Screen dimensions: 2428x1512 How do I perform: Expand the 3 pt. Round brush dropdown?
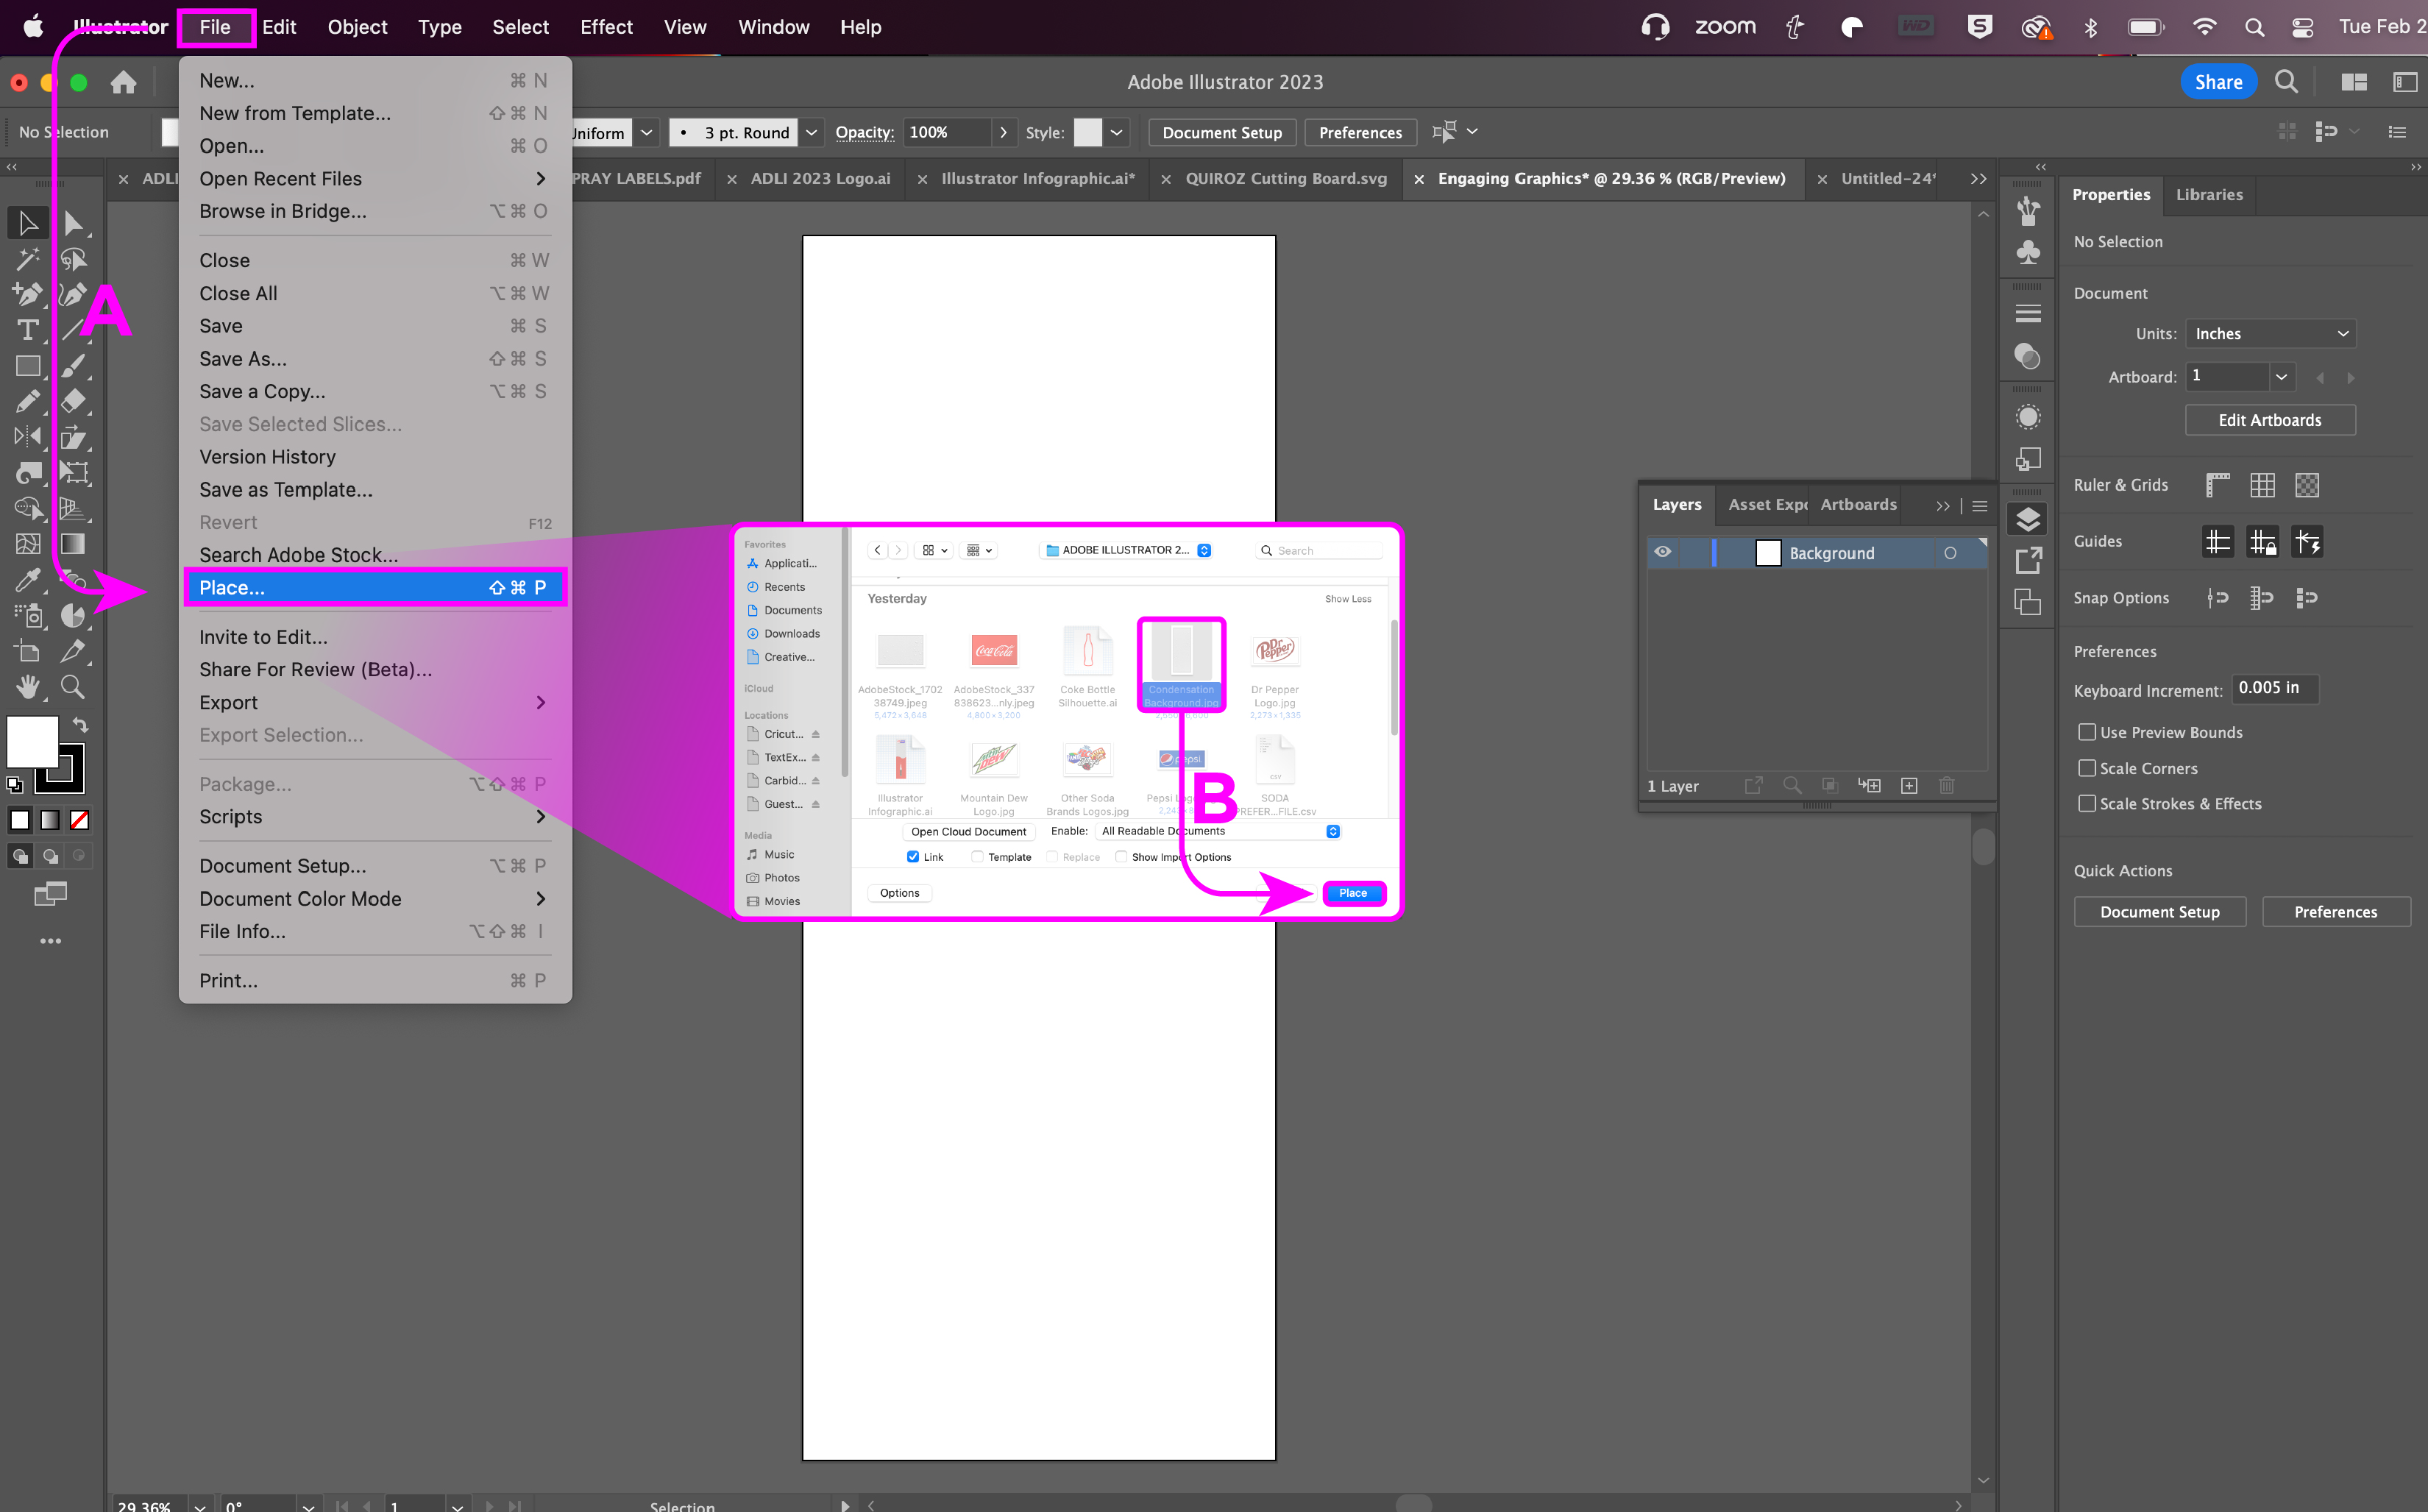pos(812,133)
